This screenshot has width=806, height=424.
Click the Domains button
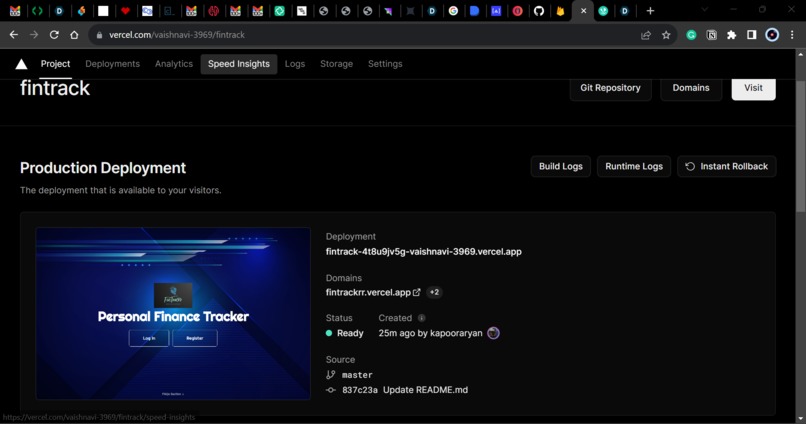691,88
